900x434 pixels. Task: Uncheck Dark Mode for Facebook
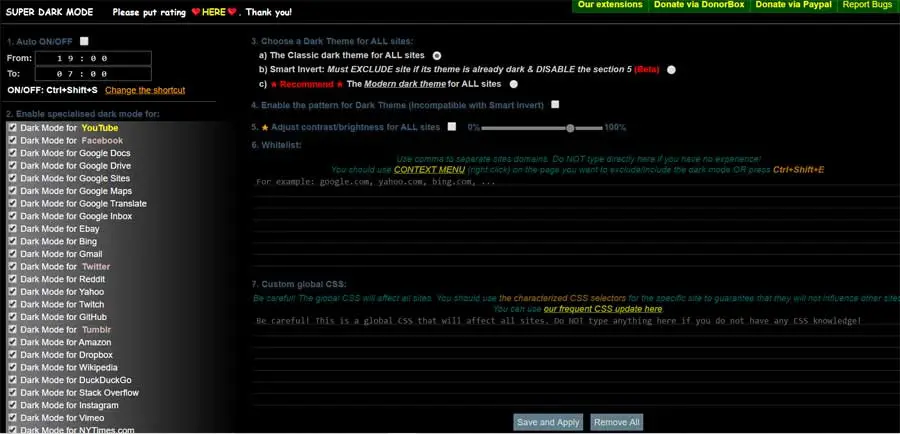(x=13, y=140)
